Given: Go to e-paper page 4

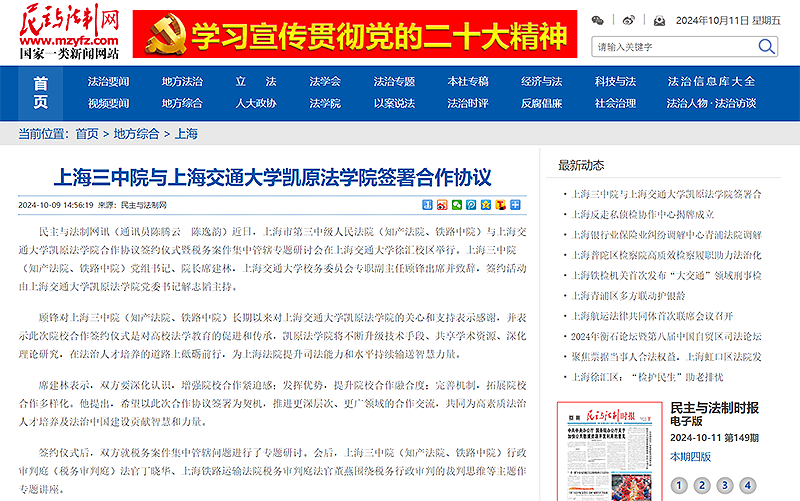Looking at the screenshot, I should click(747, 485).
